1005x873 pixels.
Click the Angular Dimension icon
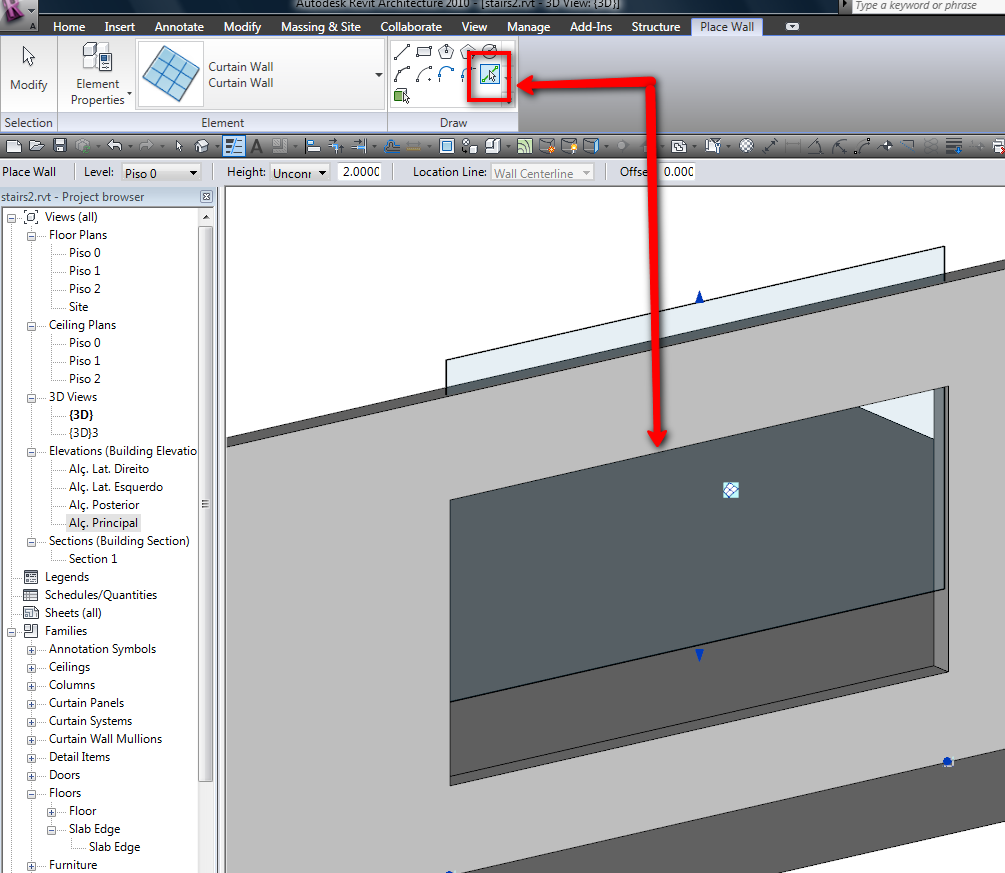(x=815, y=146)
